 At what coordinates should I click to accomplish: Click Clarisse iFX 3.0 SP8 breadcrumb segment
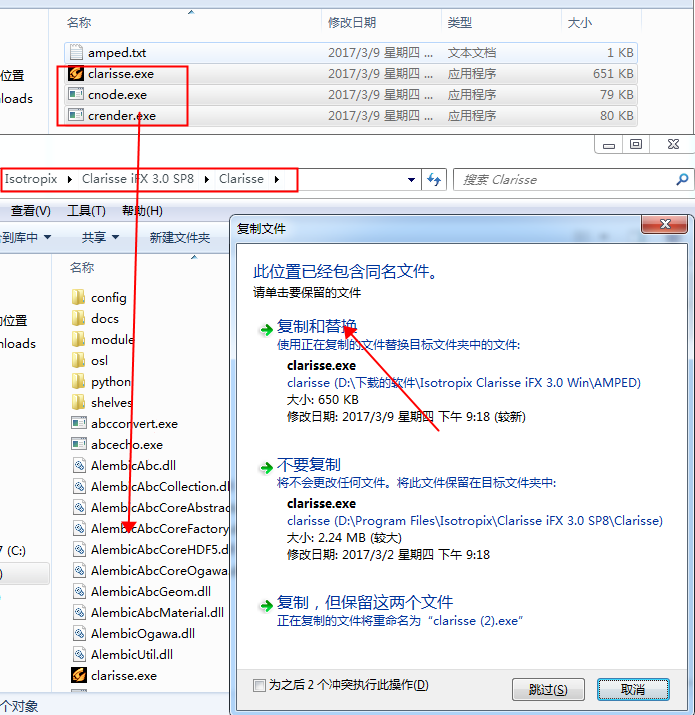(138, 179)
